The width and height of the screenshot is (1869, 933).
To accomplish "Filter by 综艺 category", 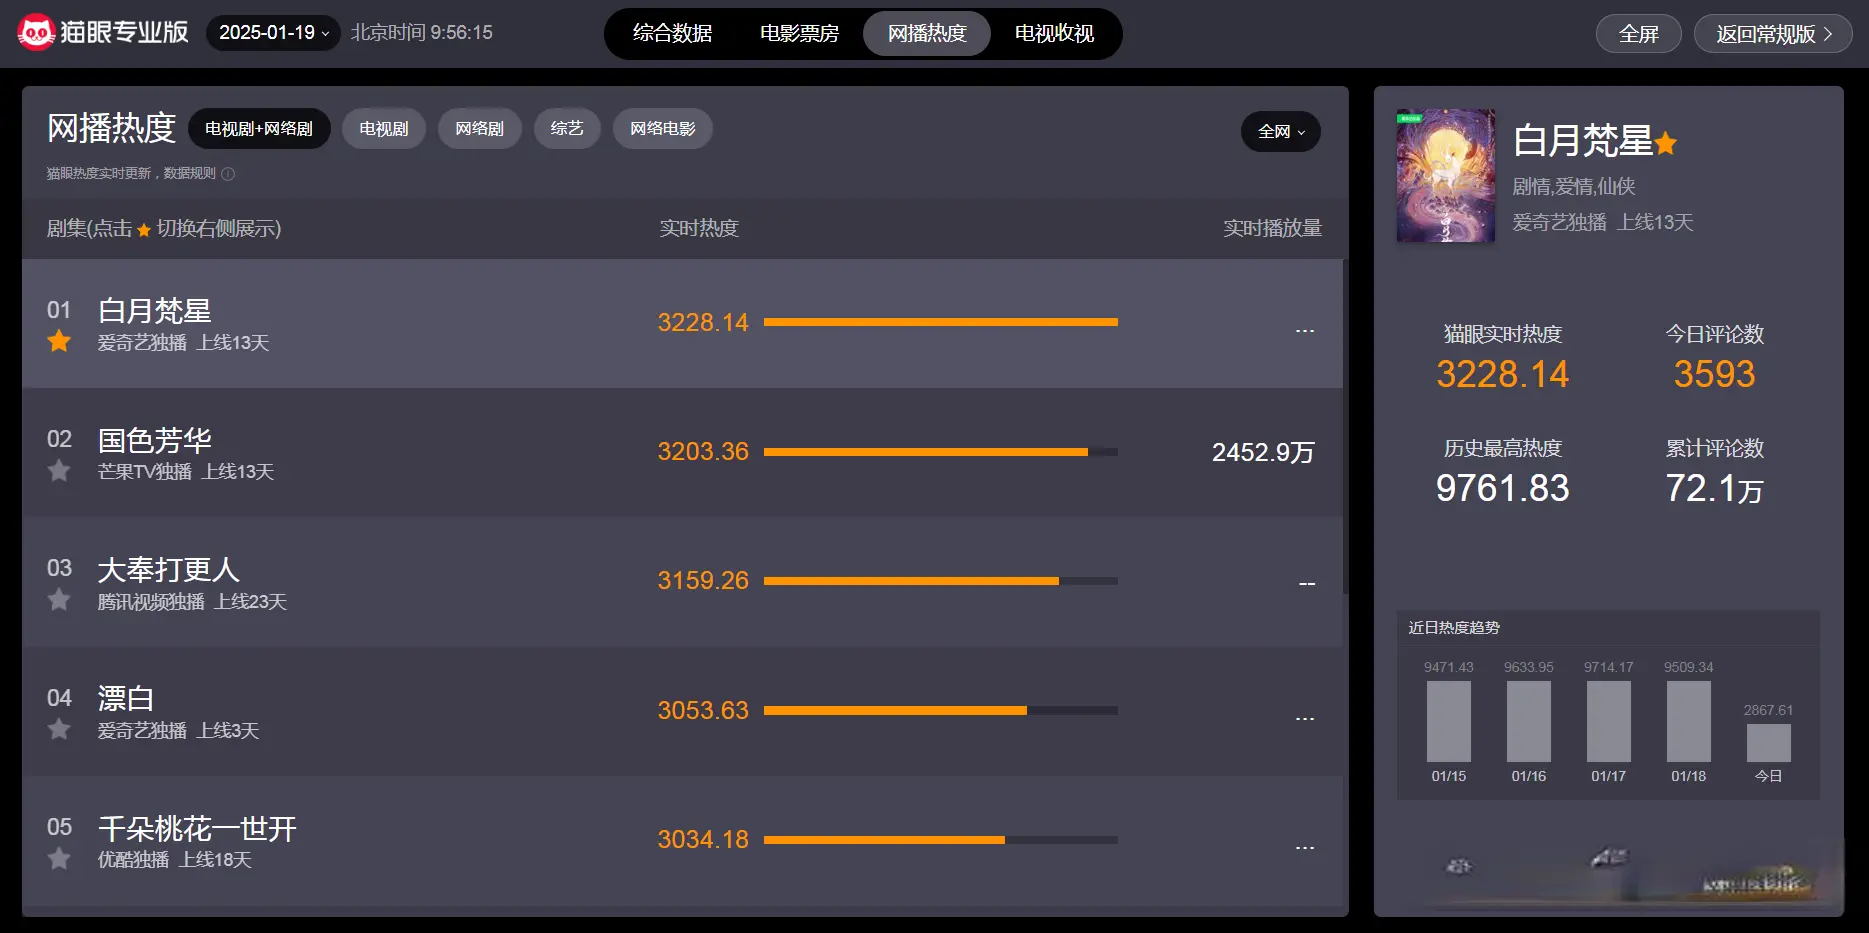I will [567, 129].
